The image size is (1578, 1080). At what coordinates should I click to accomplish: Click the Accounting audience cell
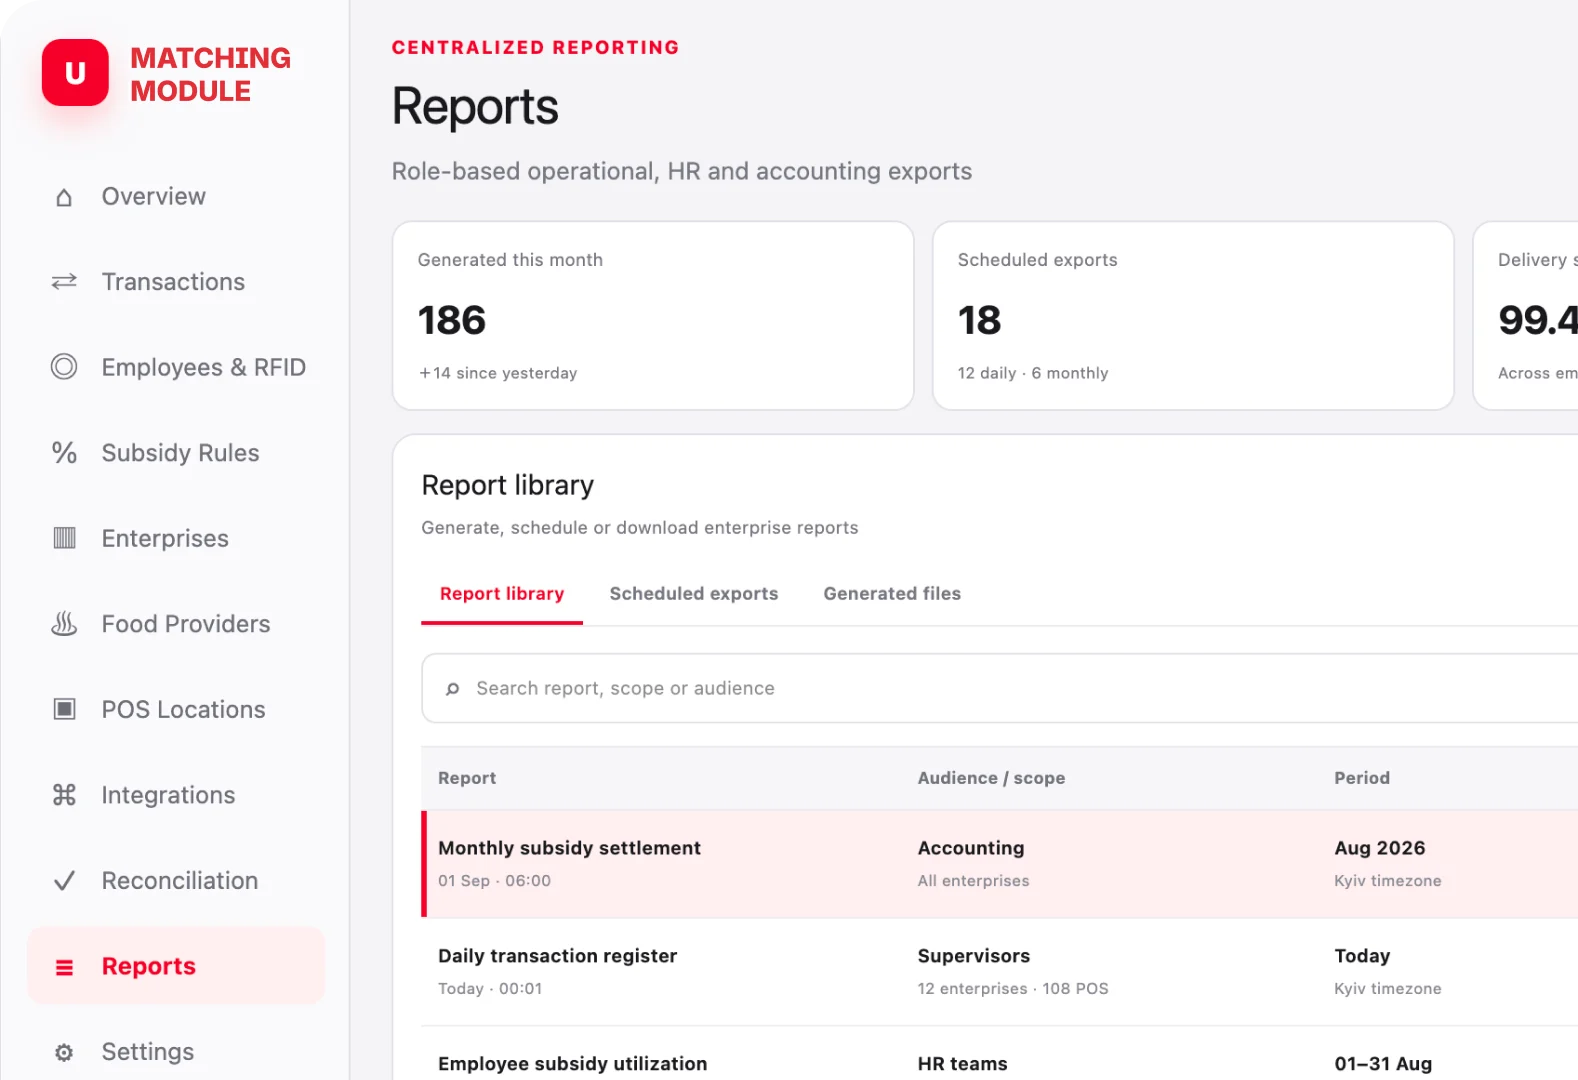(971, 848)
